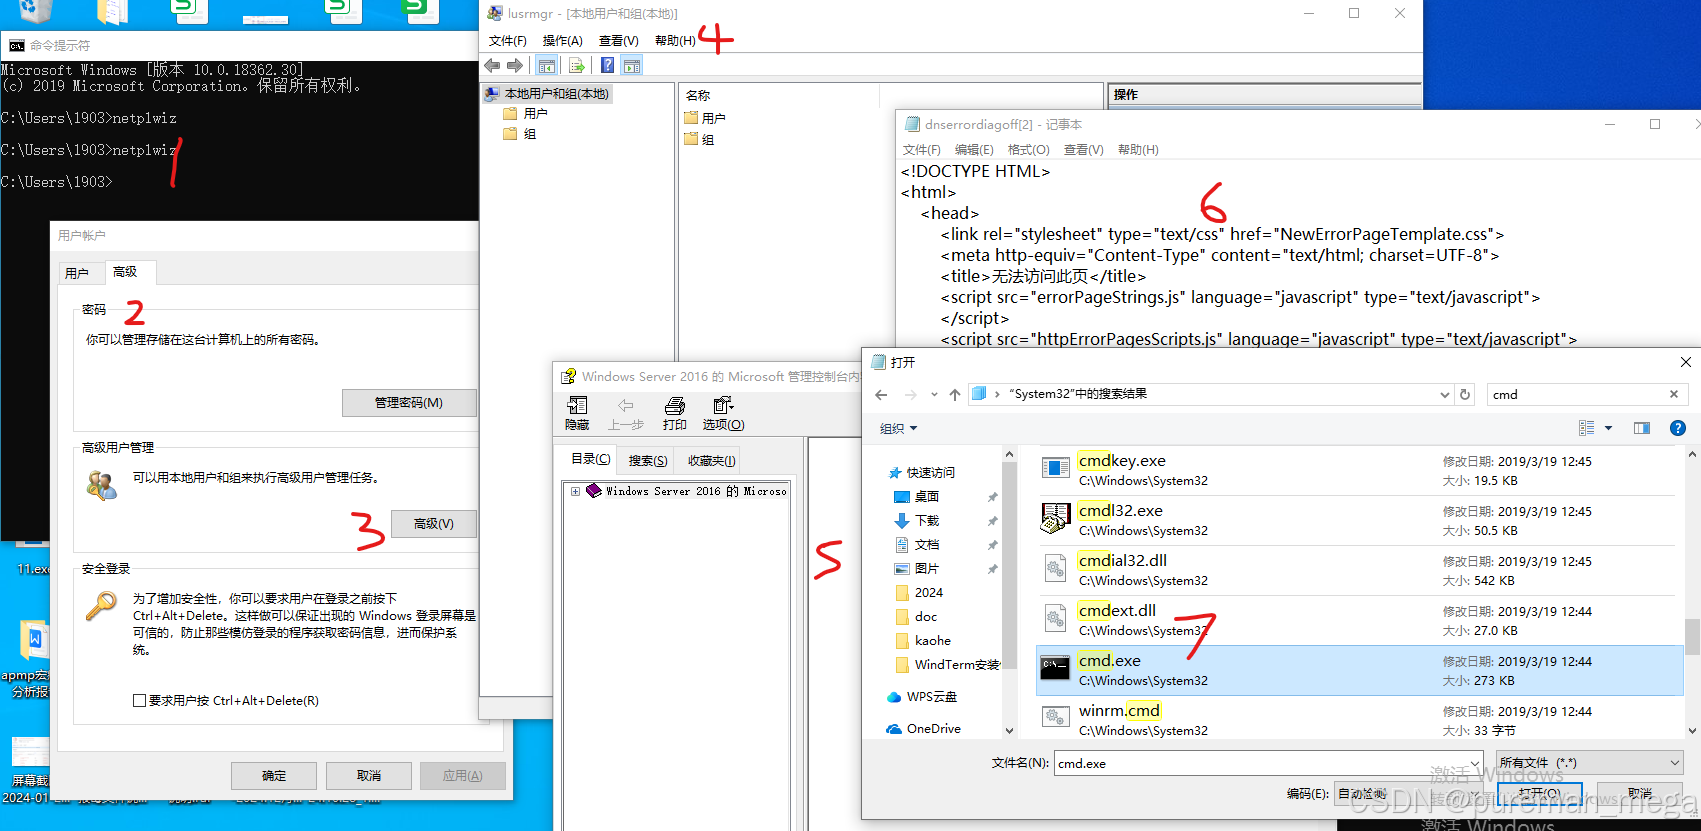
Task: Select 用户 folder in lusrmgr tree
Action: point(526,114)
